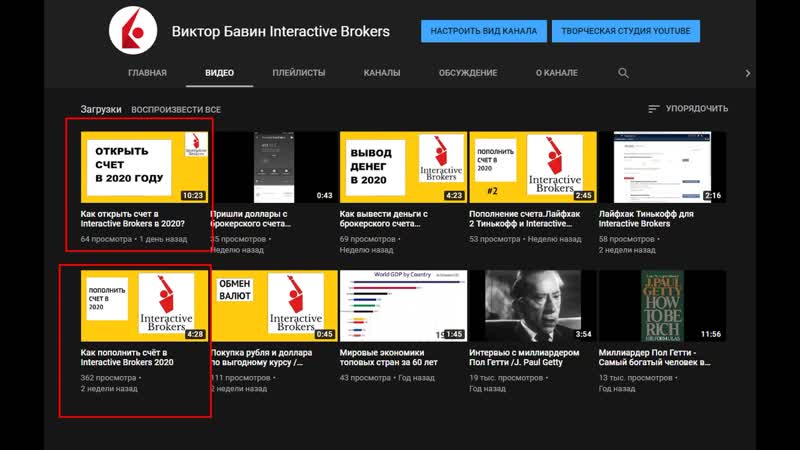Click title Пополнение счета.Лайфхак 2 Тинькофф

click(525, 219)
